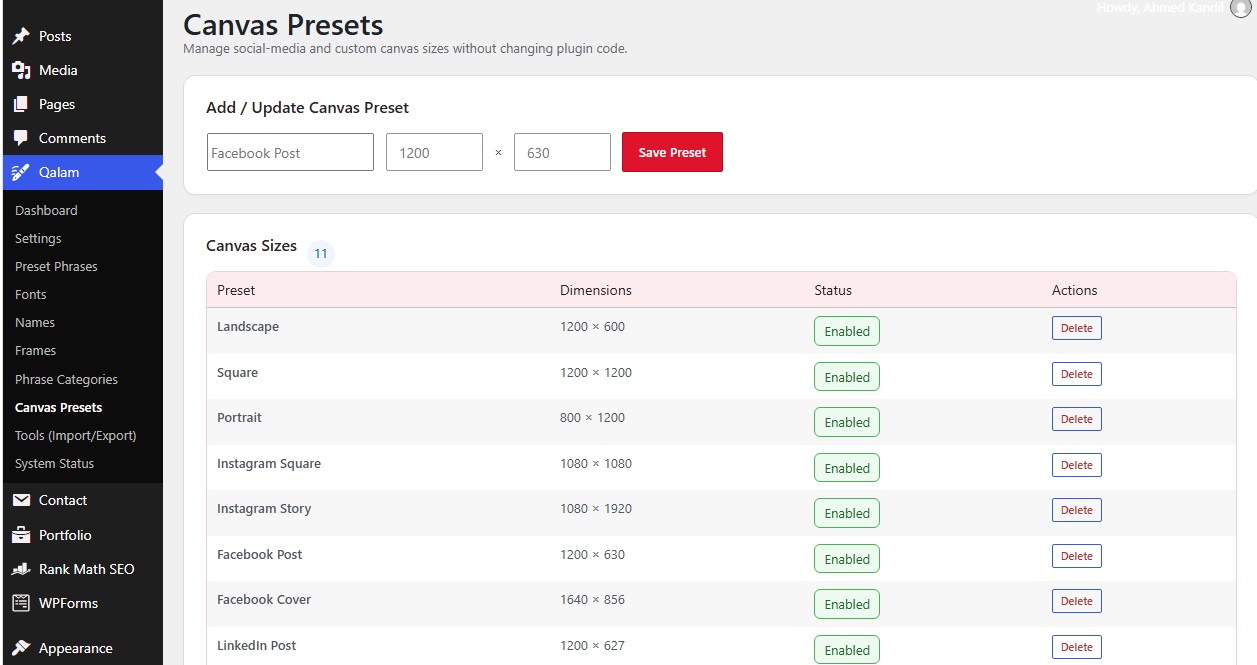Screen dimensions: 1257x665
Task: Click the Pages icon in sidebar
Action: tap(21, 104)
